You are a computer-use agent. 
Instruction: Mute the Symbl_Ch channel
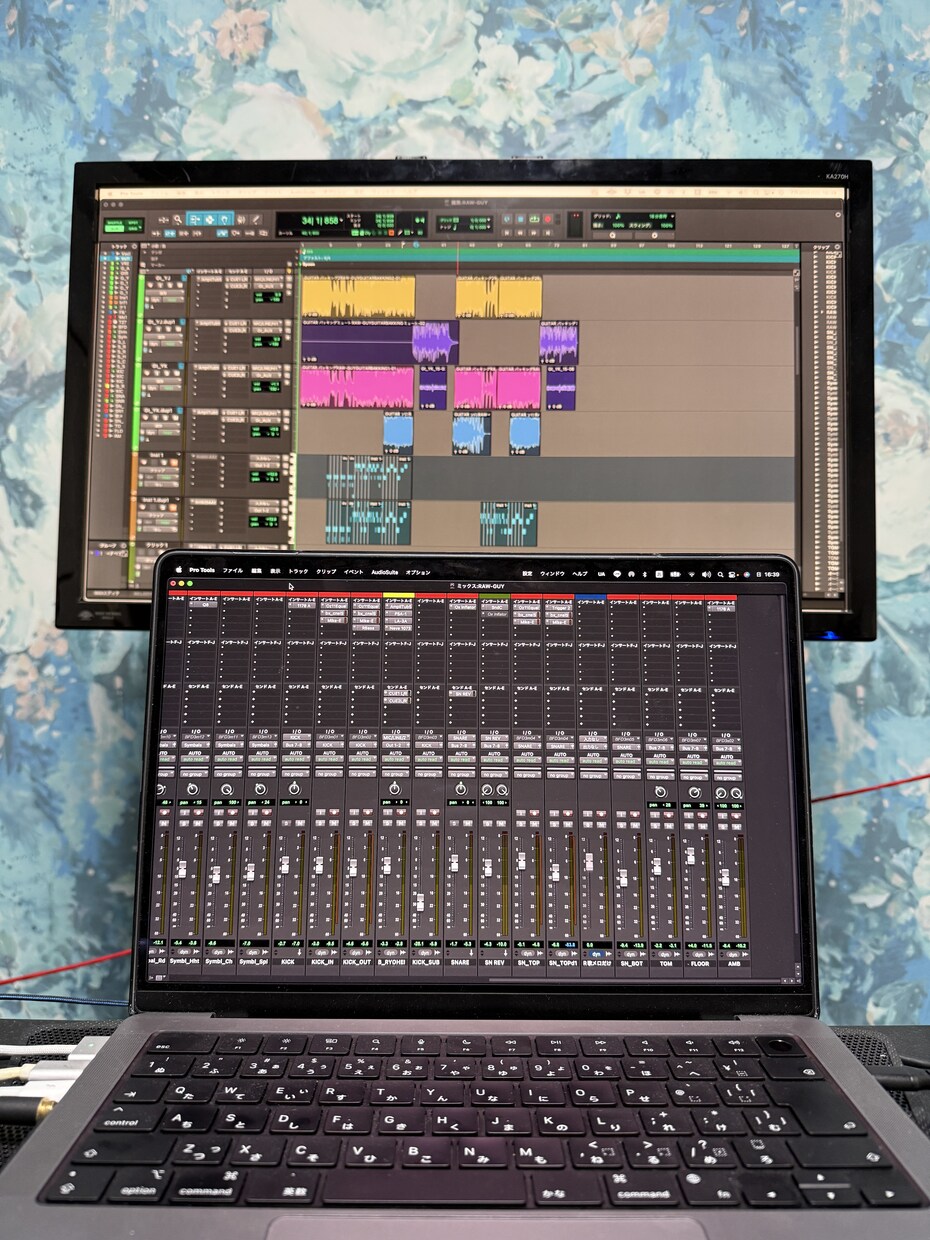[232, 822]
